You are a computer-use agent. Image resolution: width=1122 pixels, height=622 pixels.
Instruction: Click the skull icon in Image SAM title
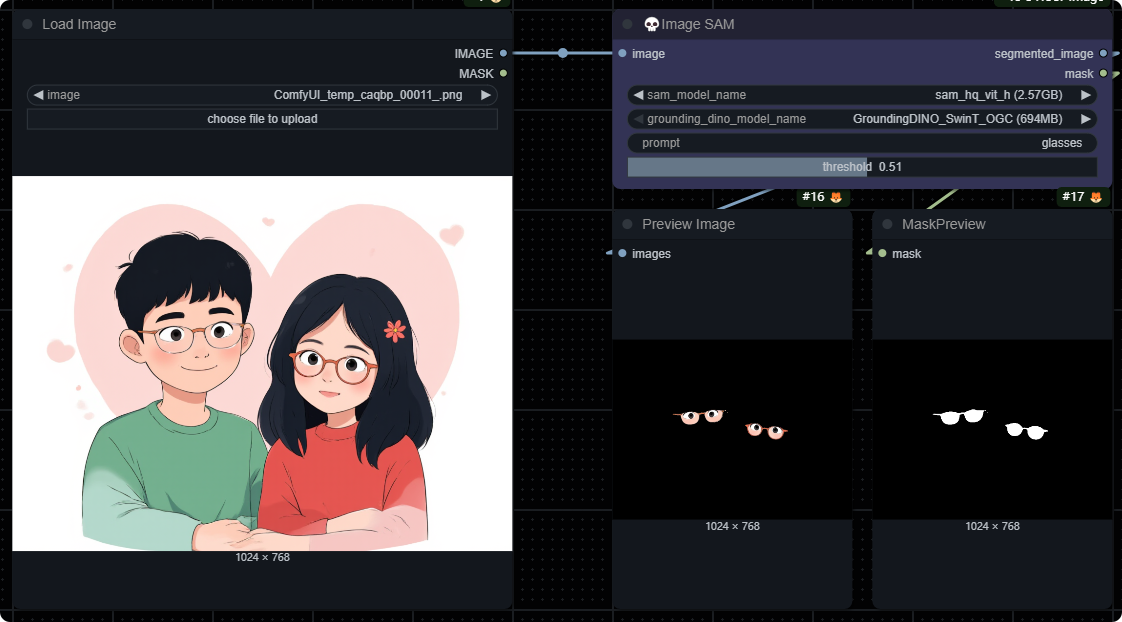(x=651, y=24)
